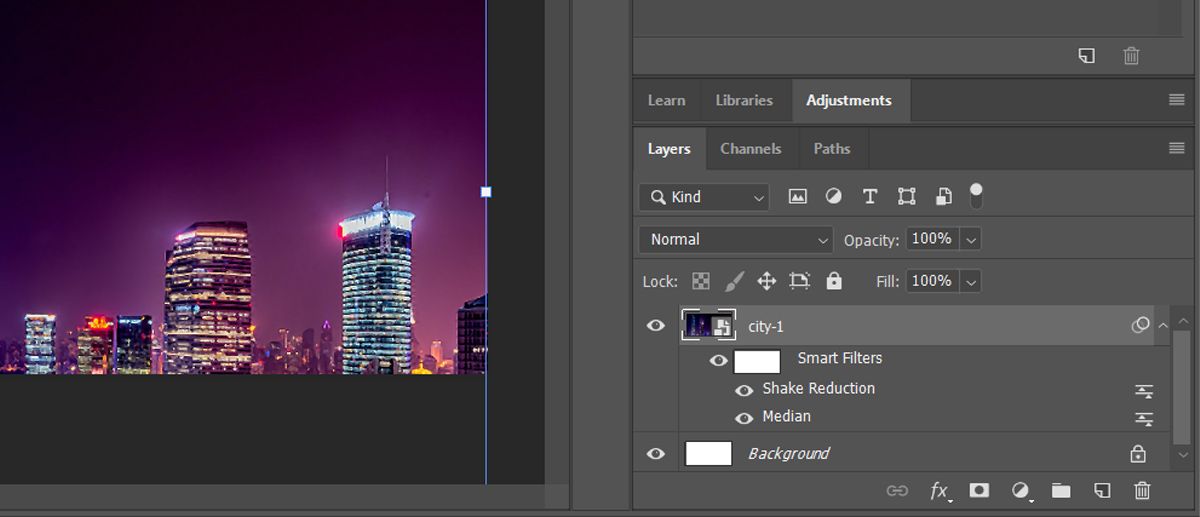Image resolution: width=1200 pixels, height=517 pixels.
Task: Click the city-1 layer name
Action: (766, 327)
